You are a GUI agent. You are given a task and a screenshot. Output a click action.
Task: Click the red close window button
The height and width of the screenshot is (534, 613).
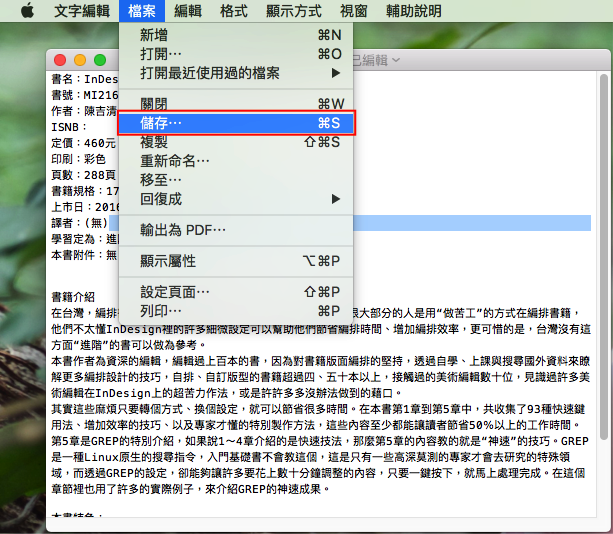[60, 60]
